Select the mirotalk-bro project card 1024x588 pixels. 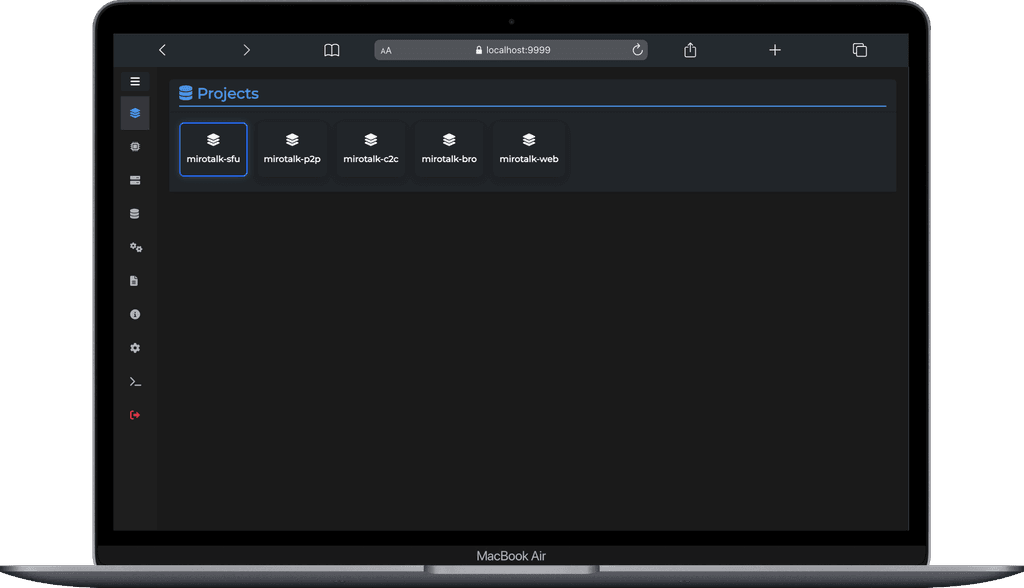(449, 149)
